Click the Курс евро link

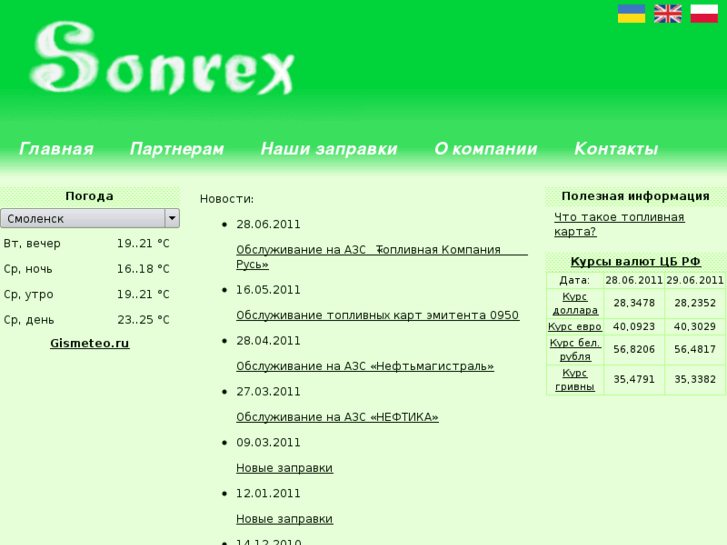coord(575,327)
